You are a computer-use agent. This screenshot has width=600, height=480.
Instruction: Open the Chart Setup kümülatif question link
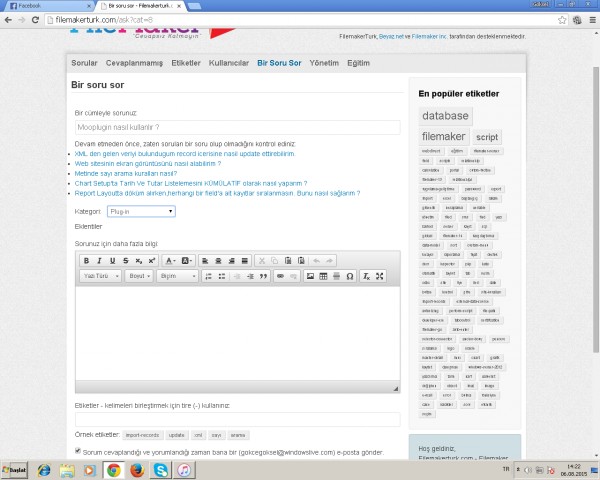click(x=191, y=184)
